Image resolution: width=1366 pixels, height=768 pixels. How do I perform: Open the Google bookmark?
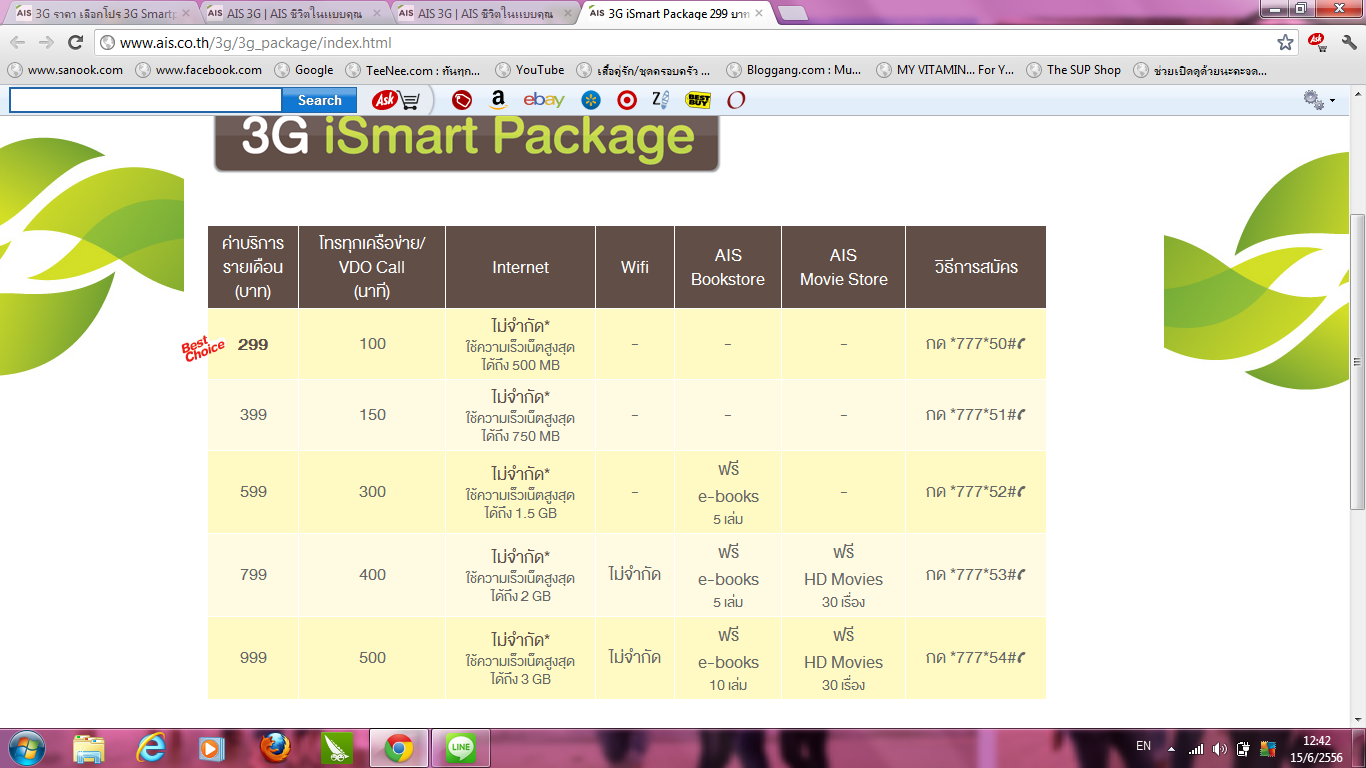[304, 70]
